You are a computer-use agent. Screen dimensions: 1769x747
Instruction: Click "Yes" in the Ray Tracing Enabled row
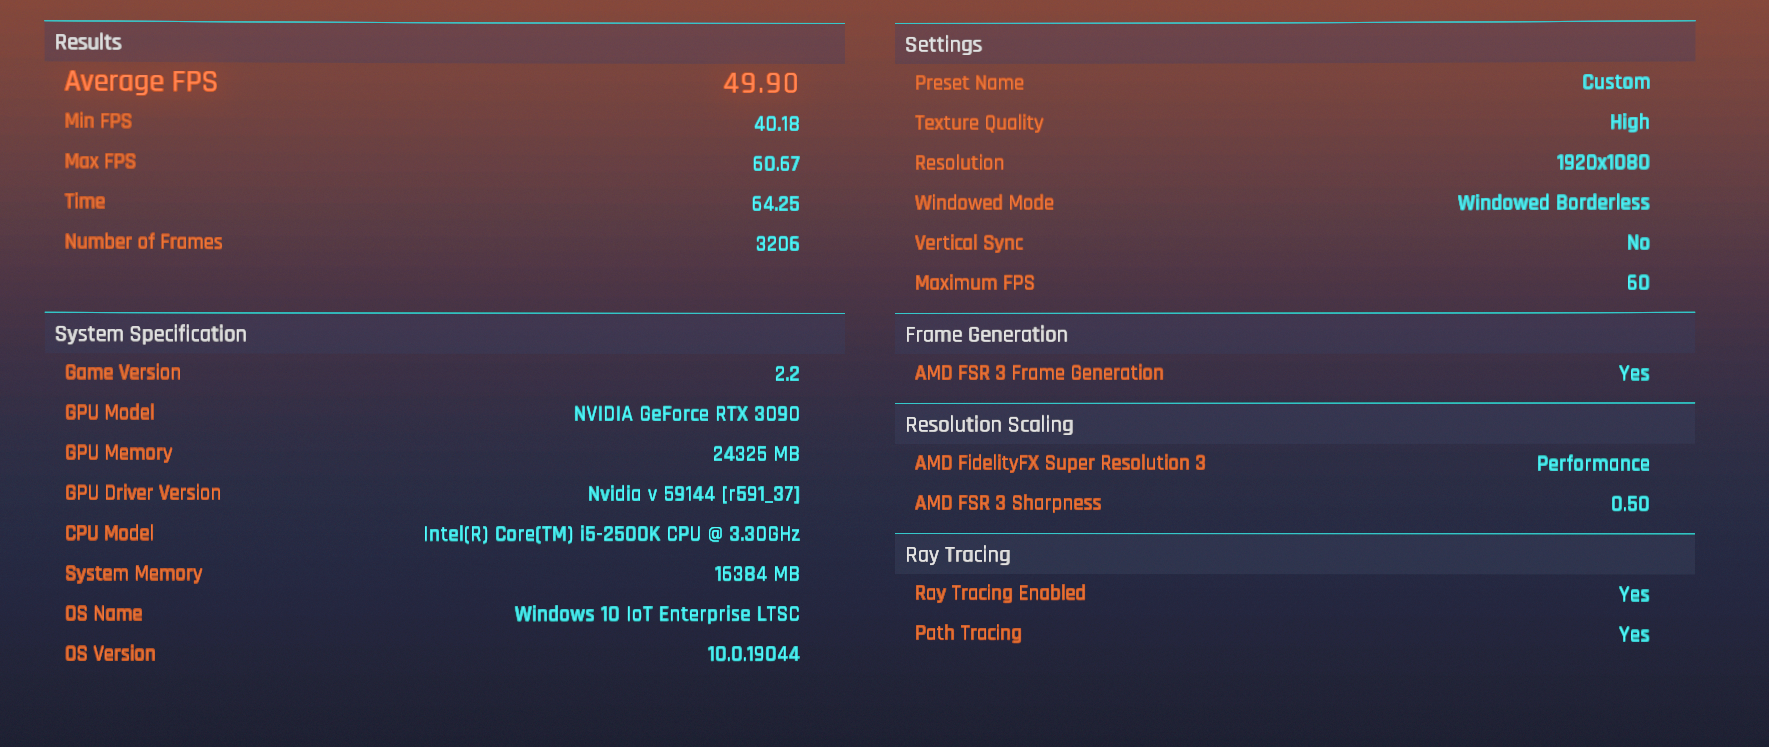pos(1634,594)
